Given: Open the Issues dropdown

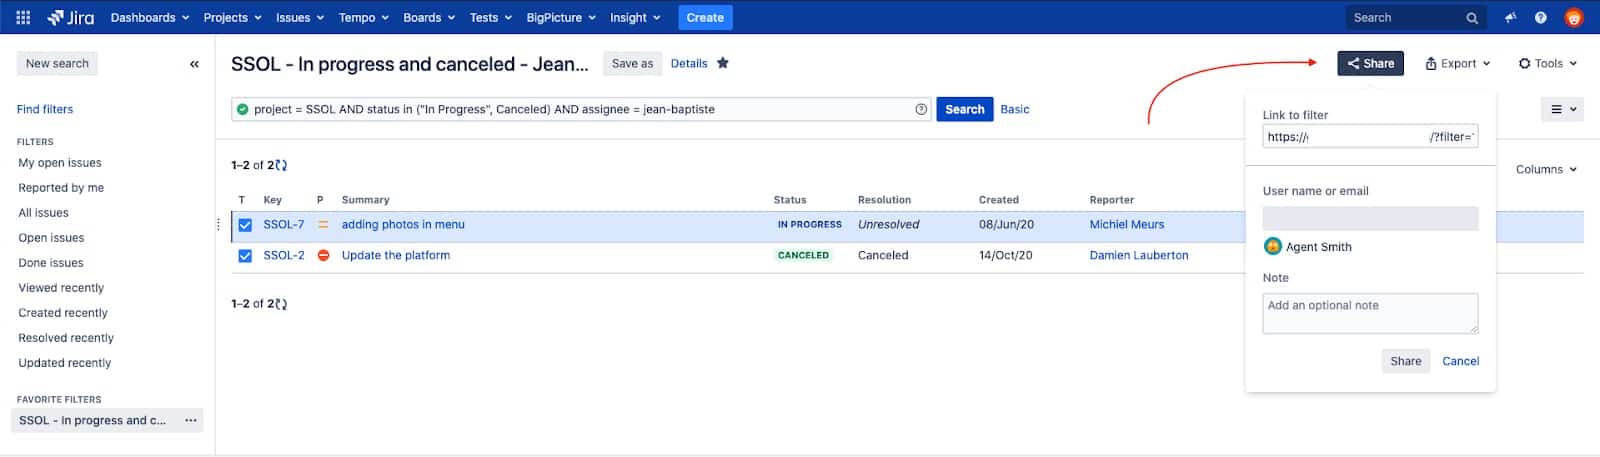Looking at the screenshot, I should (300, 17).
